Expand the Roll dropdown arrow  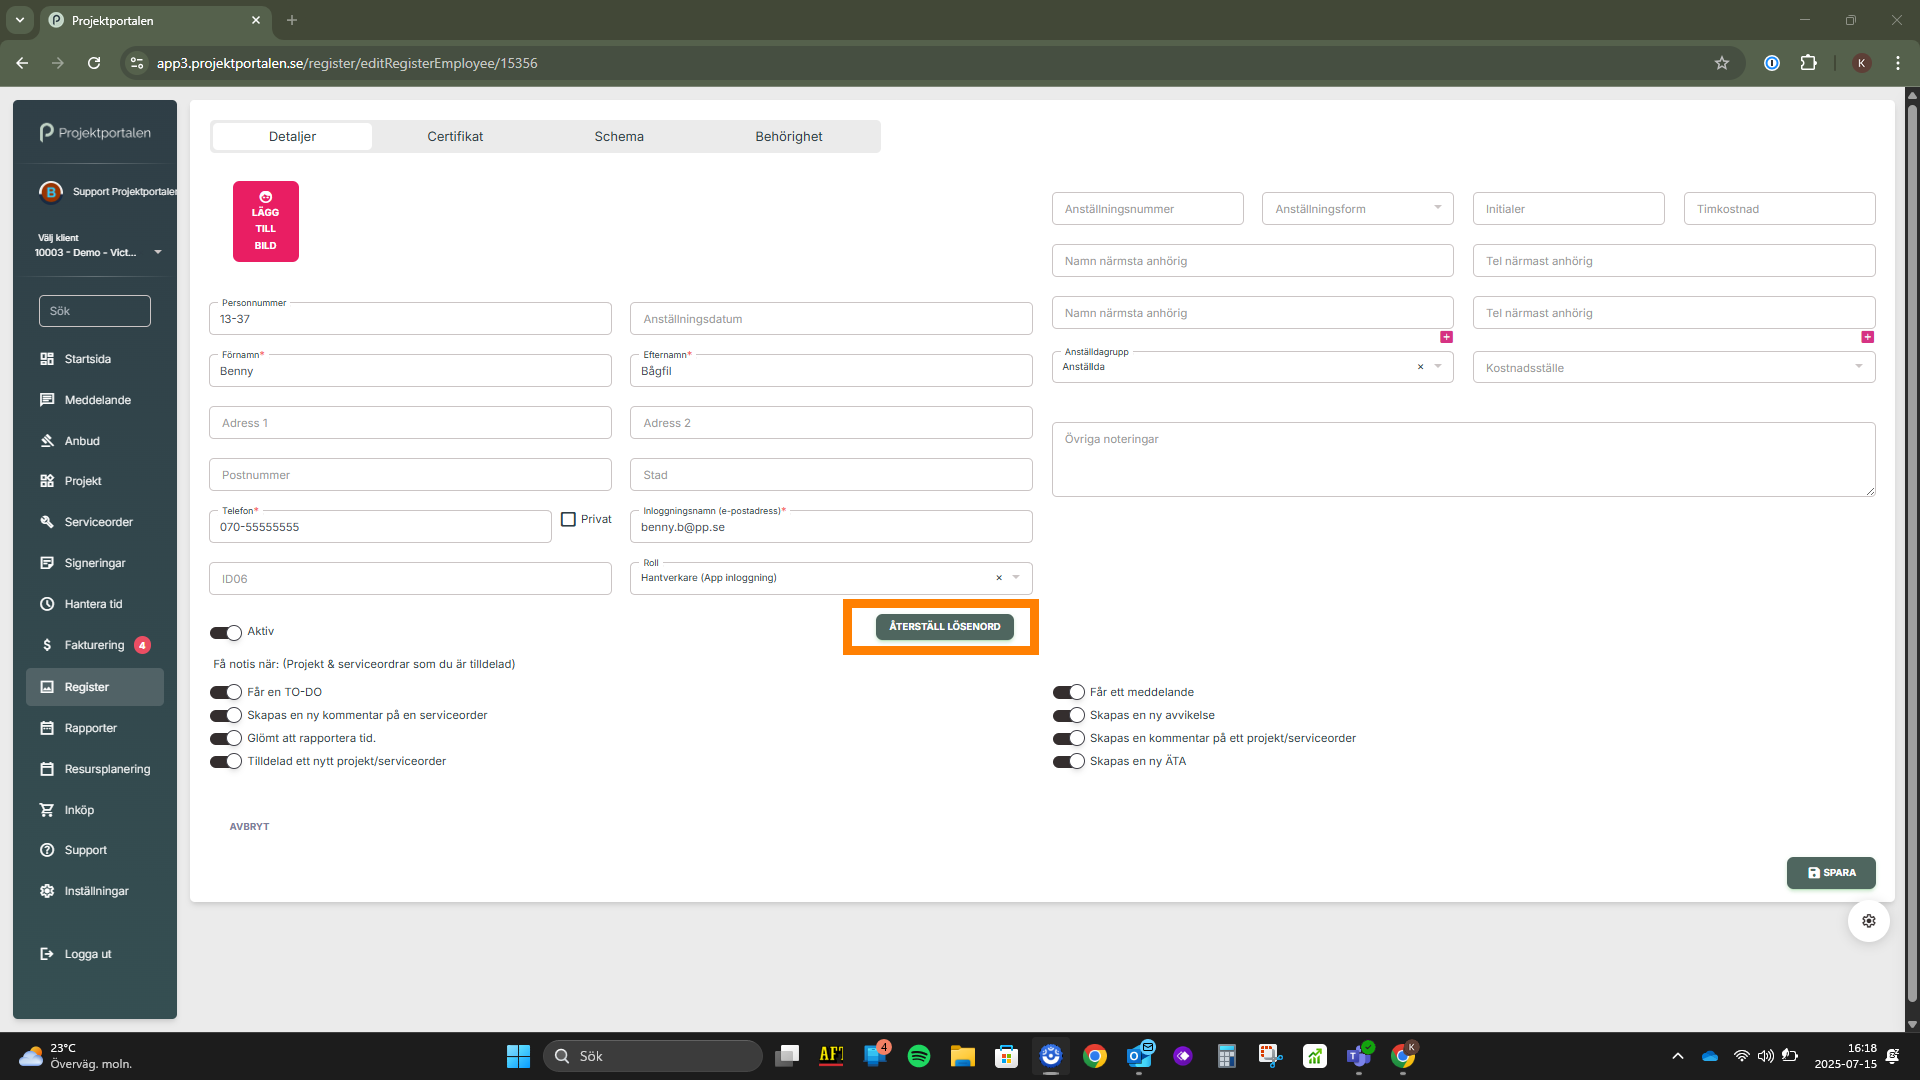[x=1016, y=578]
